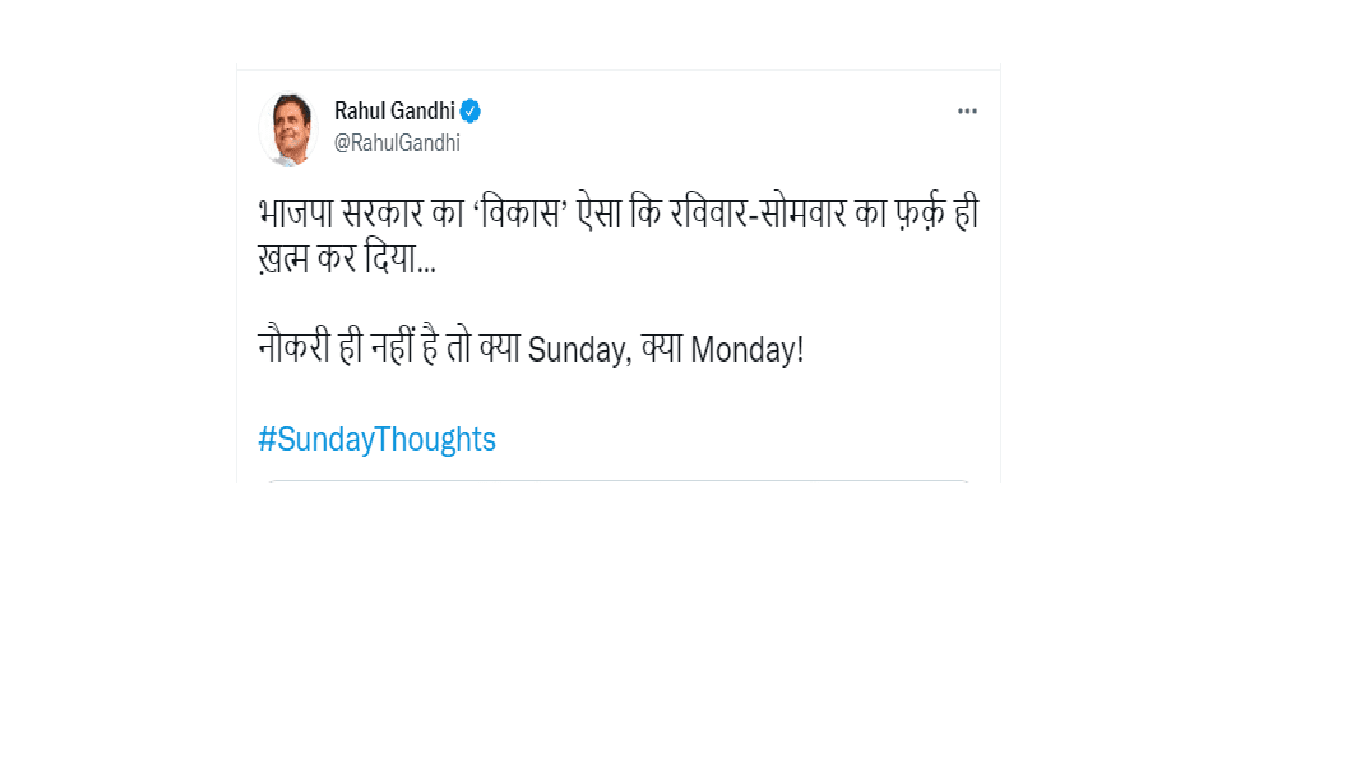Click the blue verified badge beside the name
The width and height of the screenshot is (1366, 768).
[x=471, y=111]
